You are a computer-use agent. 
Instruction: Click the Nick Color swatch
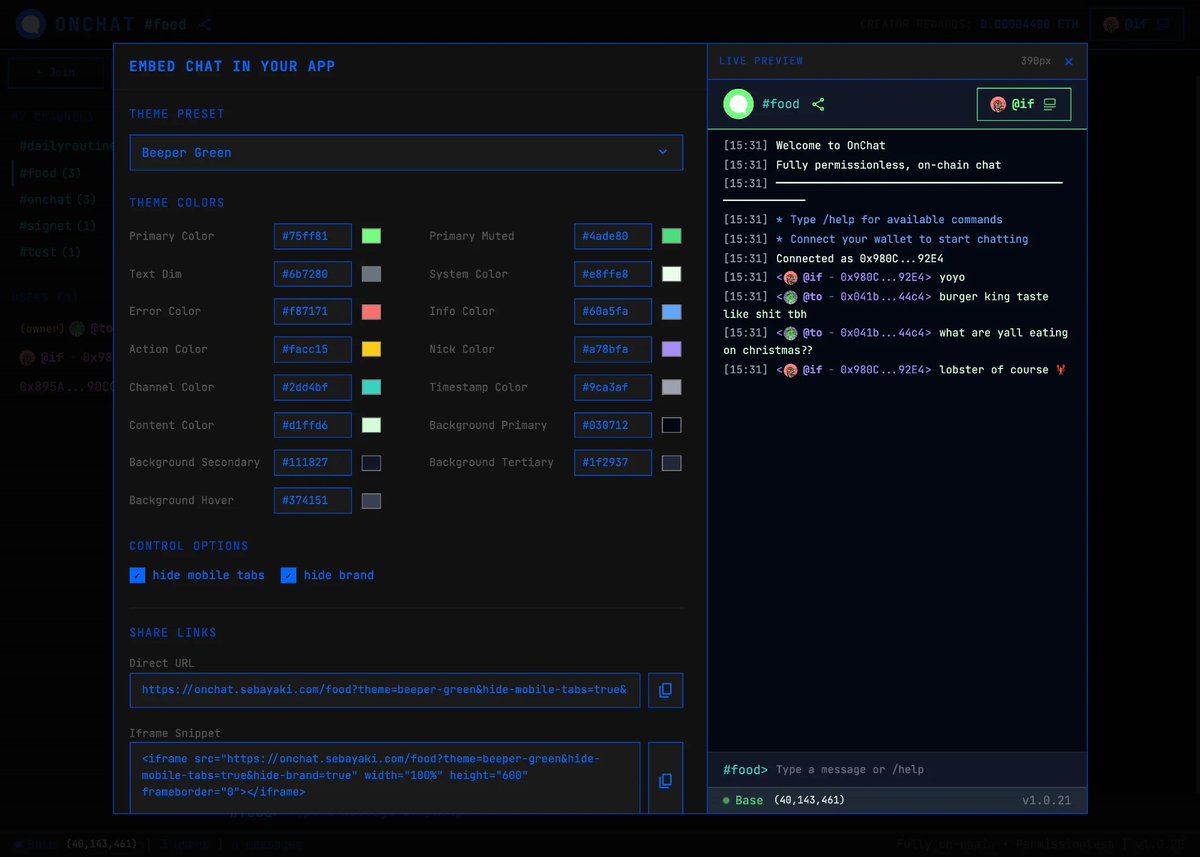pyautogui.click(x=671, y=349)
